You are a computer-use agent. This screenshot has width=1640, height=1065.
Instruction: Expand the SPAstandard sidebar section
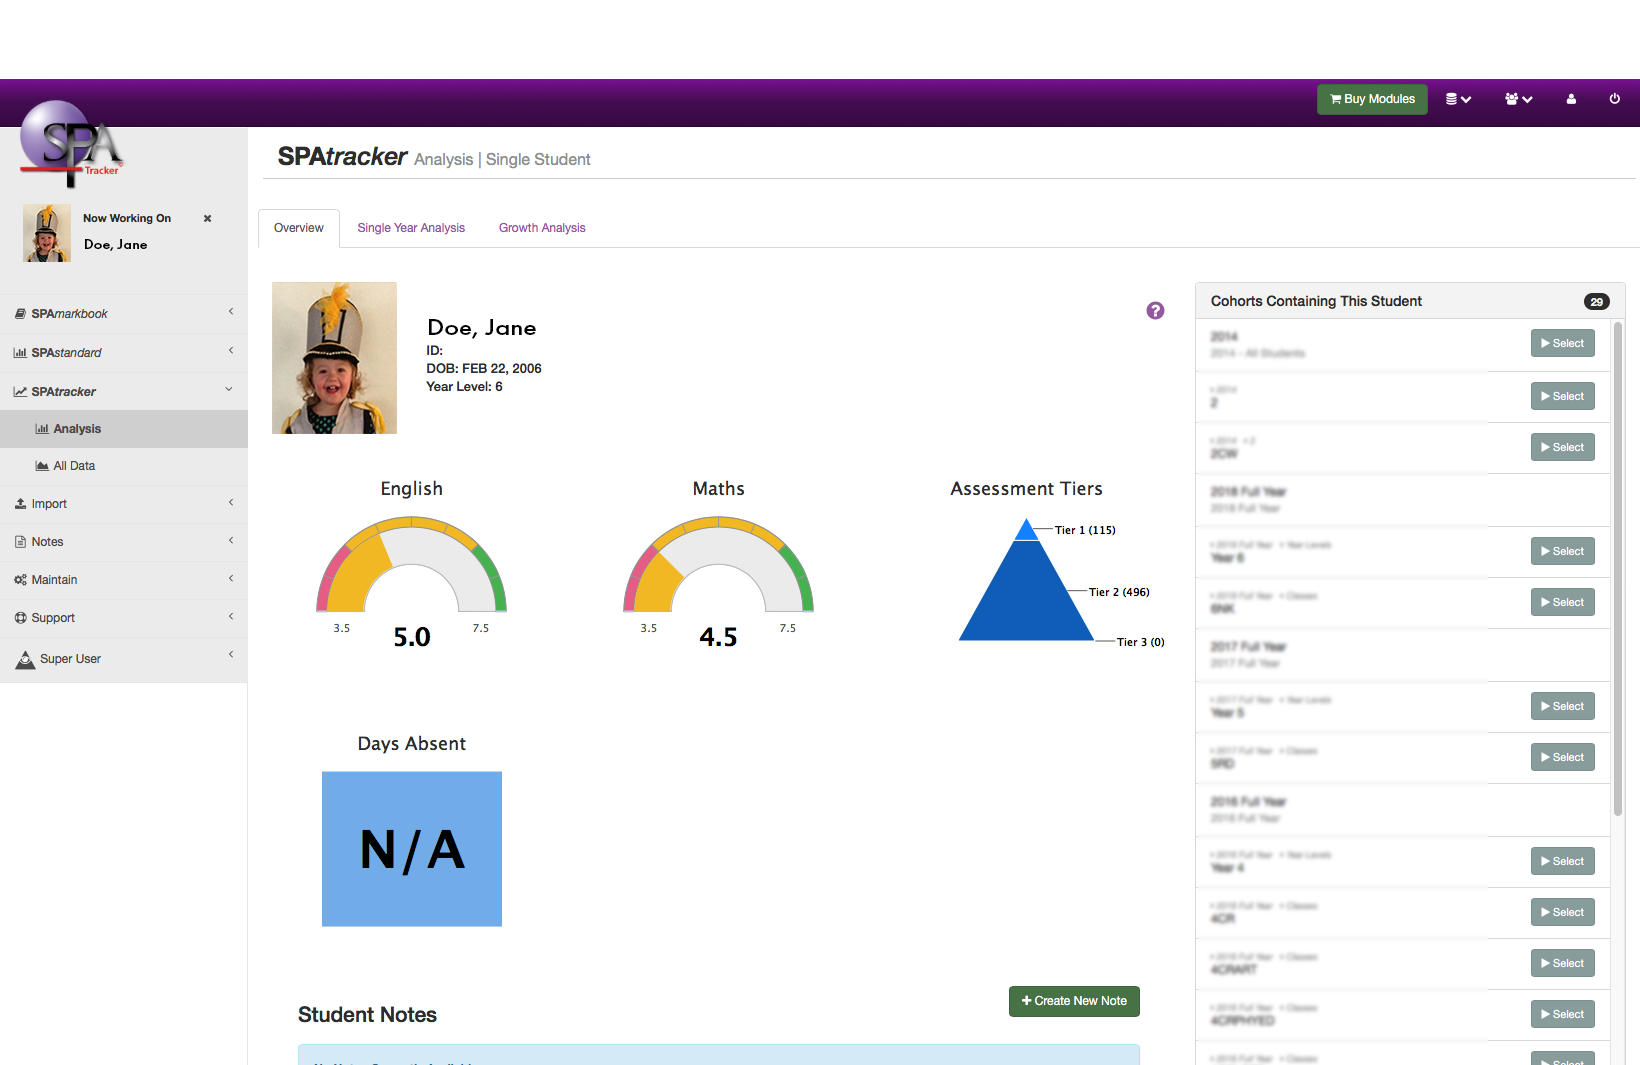coord(124,353)
